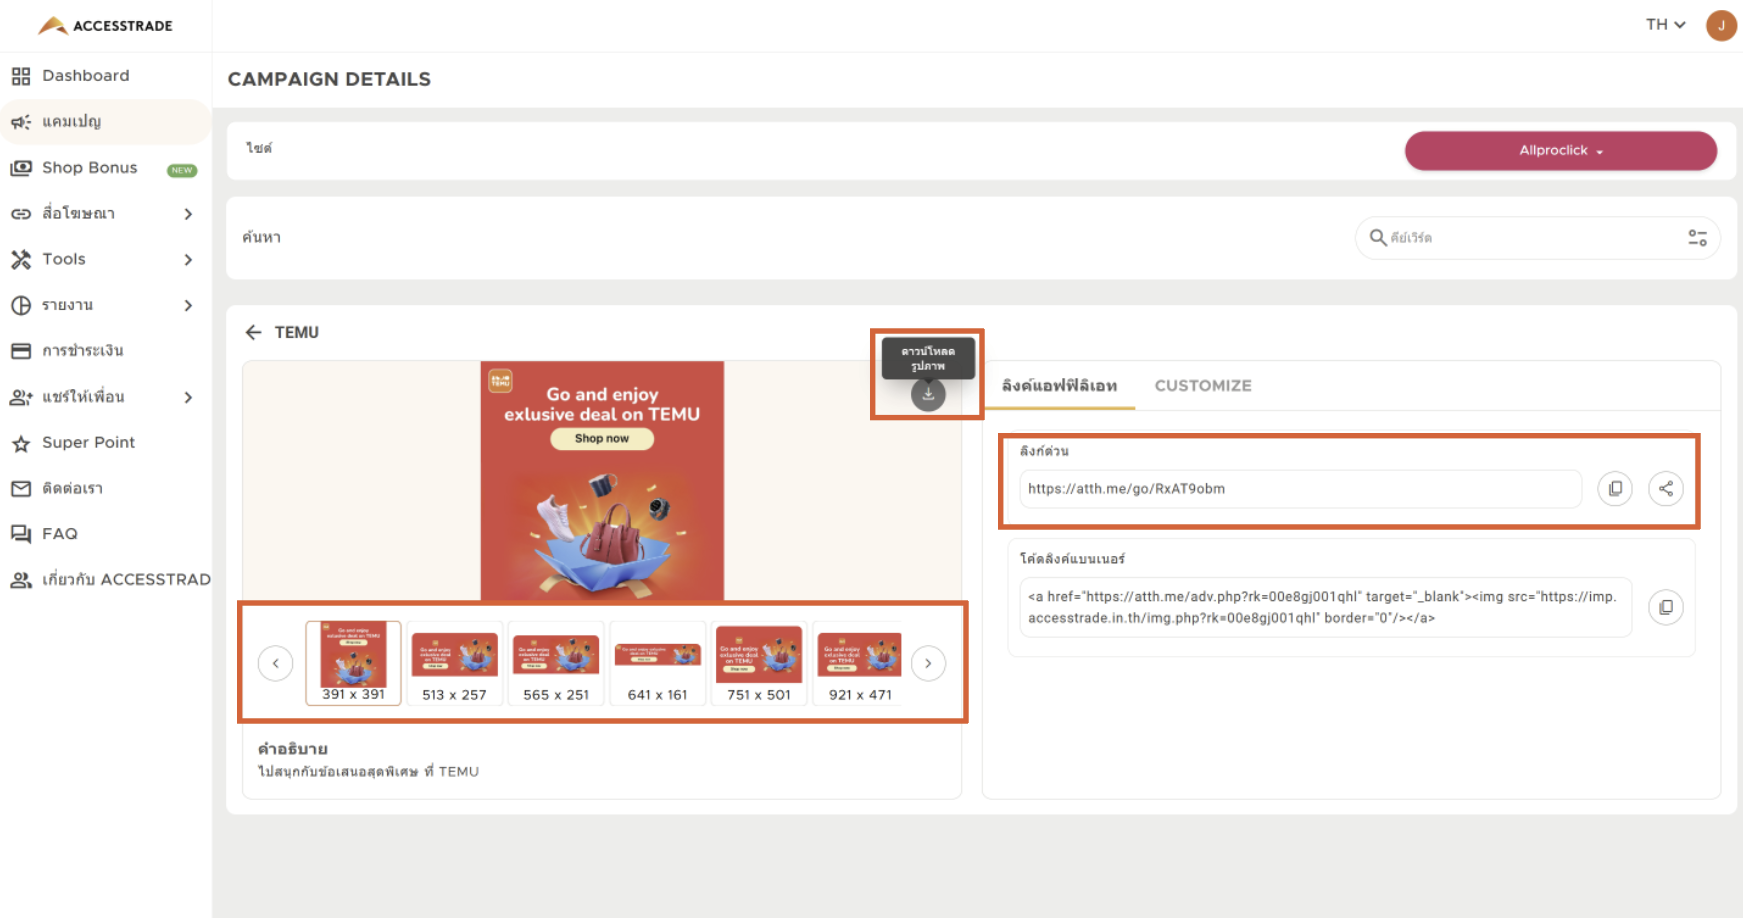Image resolution: width=1743 pixels, height=918 pixels.
Task: Click the โค้ดลิงค์แบนเนอร์ label
Action: (x=1072, y=559)
